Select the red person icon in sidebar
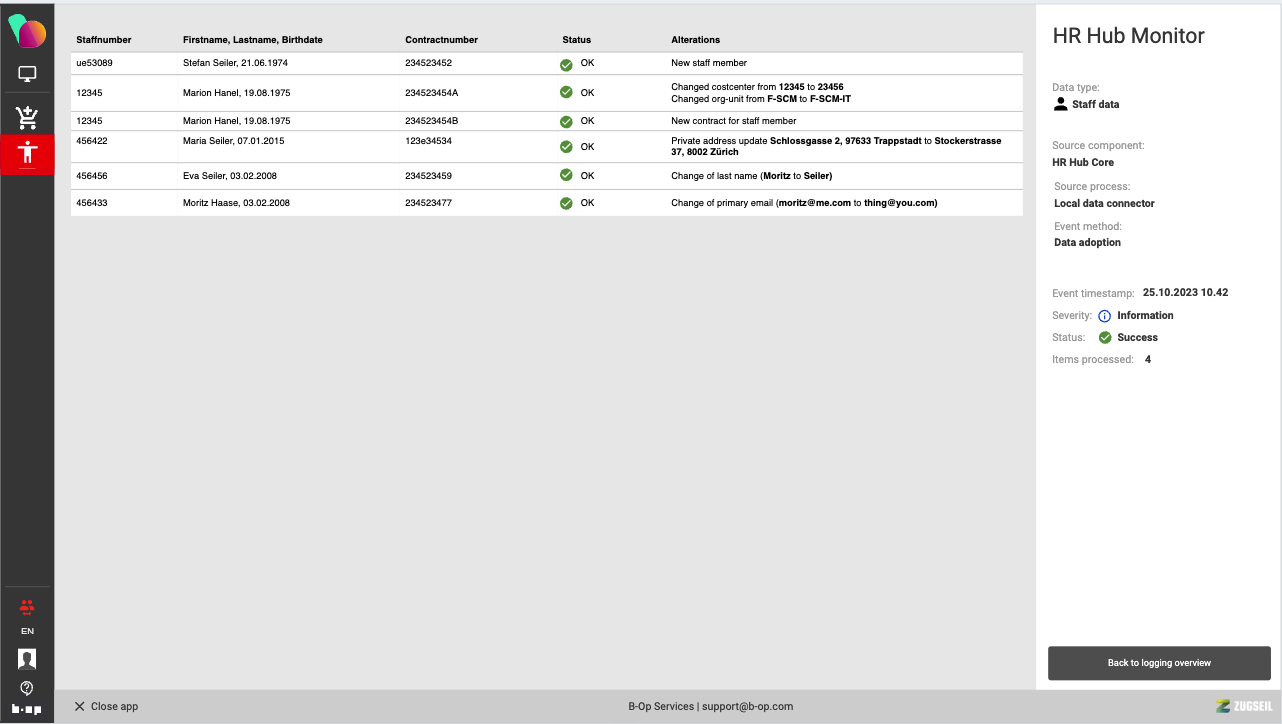This screenshot has width=1282, height=724. click(27, 154)
